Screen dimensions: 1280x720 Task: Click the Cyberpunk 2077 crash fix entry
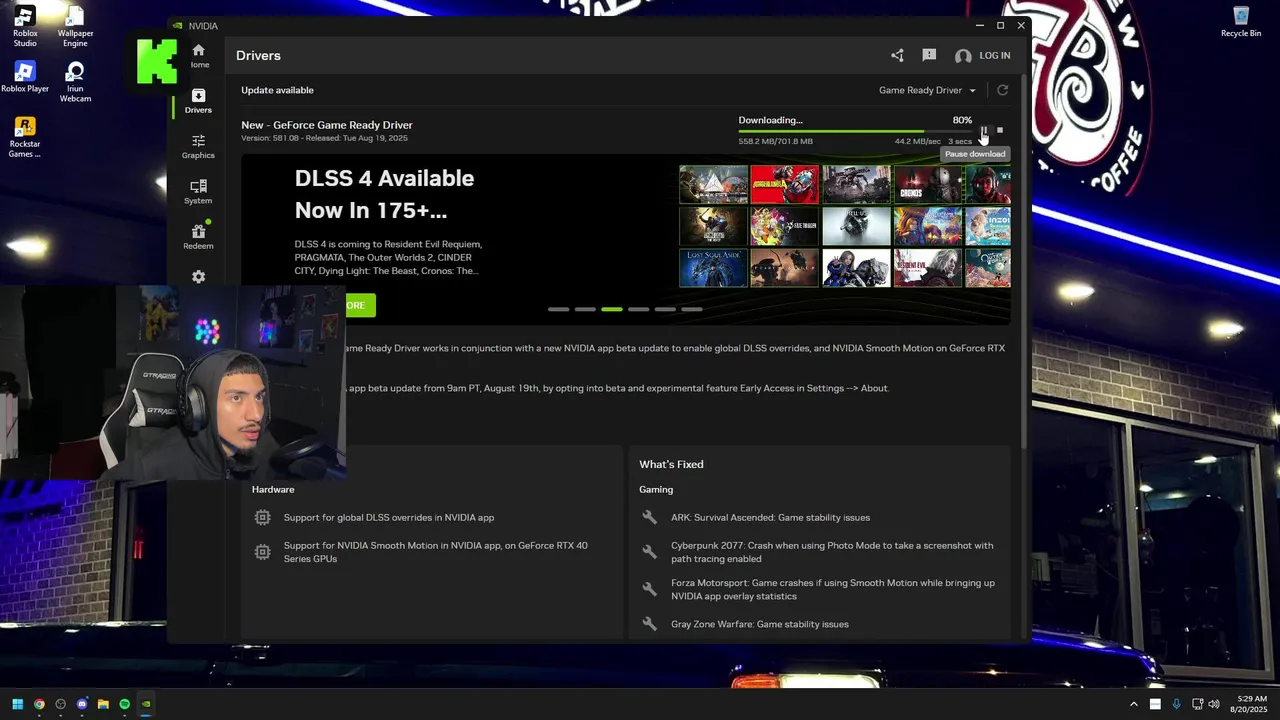point(832,552)
